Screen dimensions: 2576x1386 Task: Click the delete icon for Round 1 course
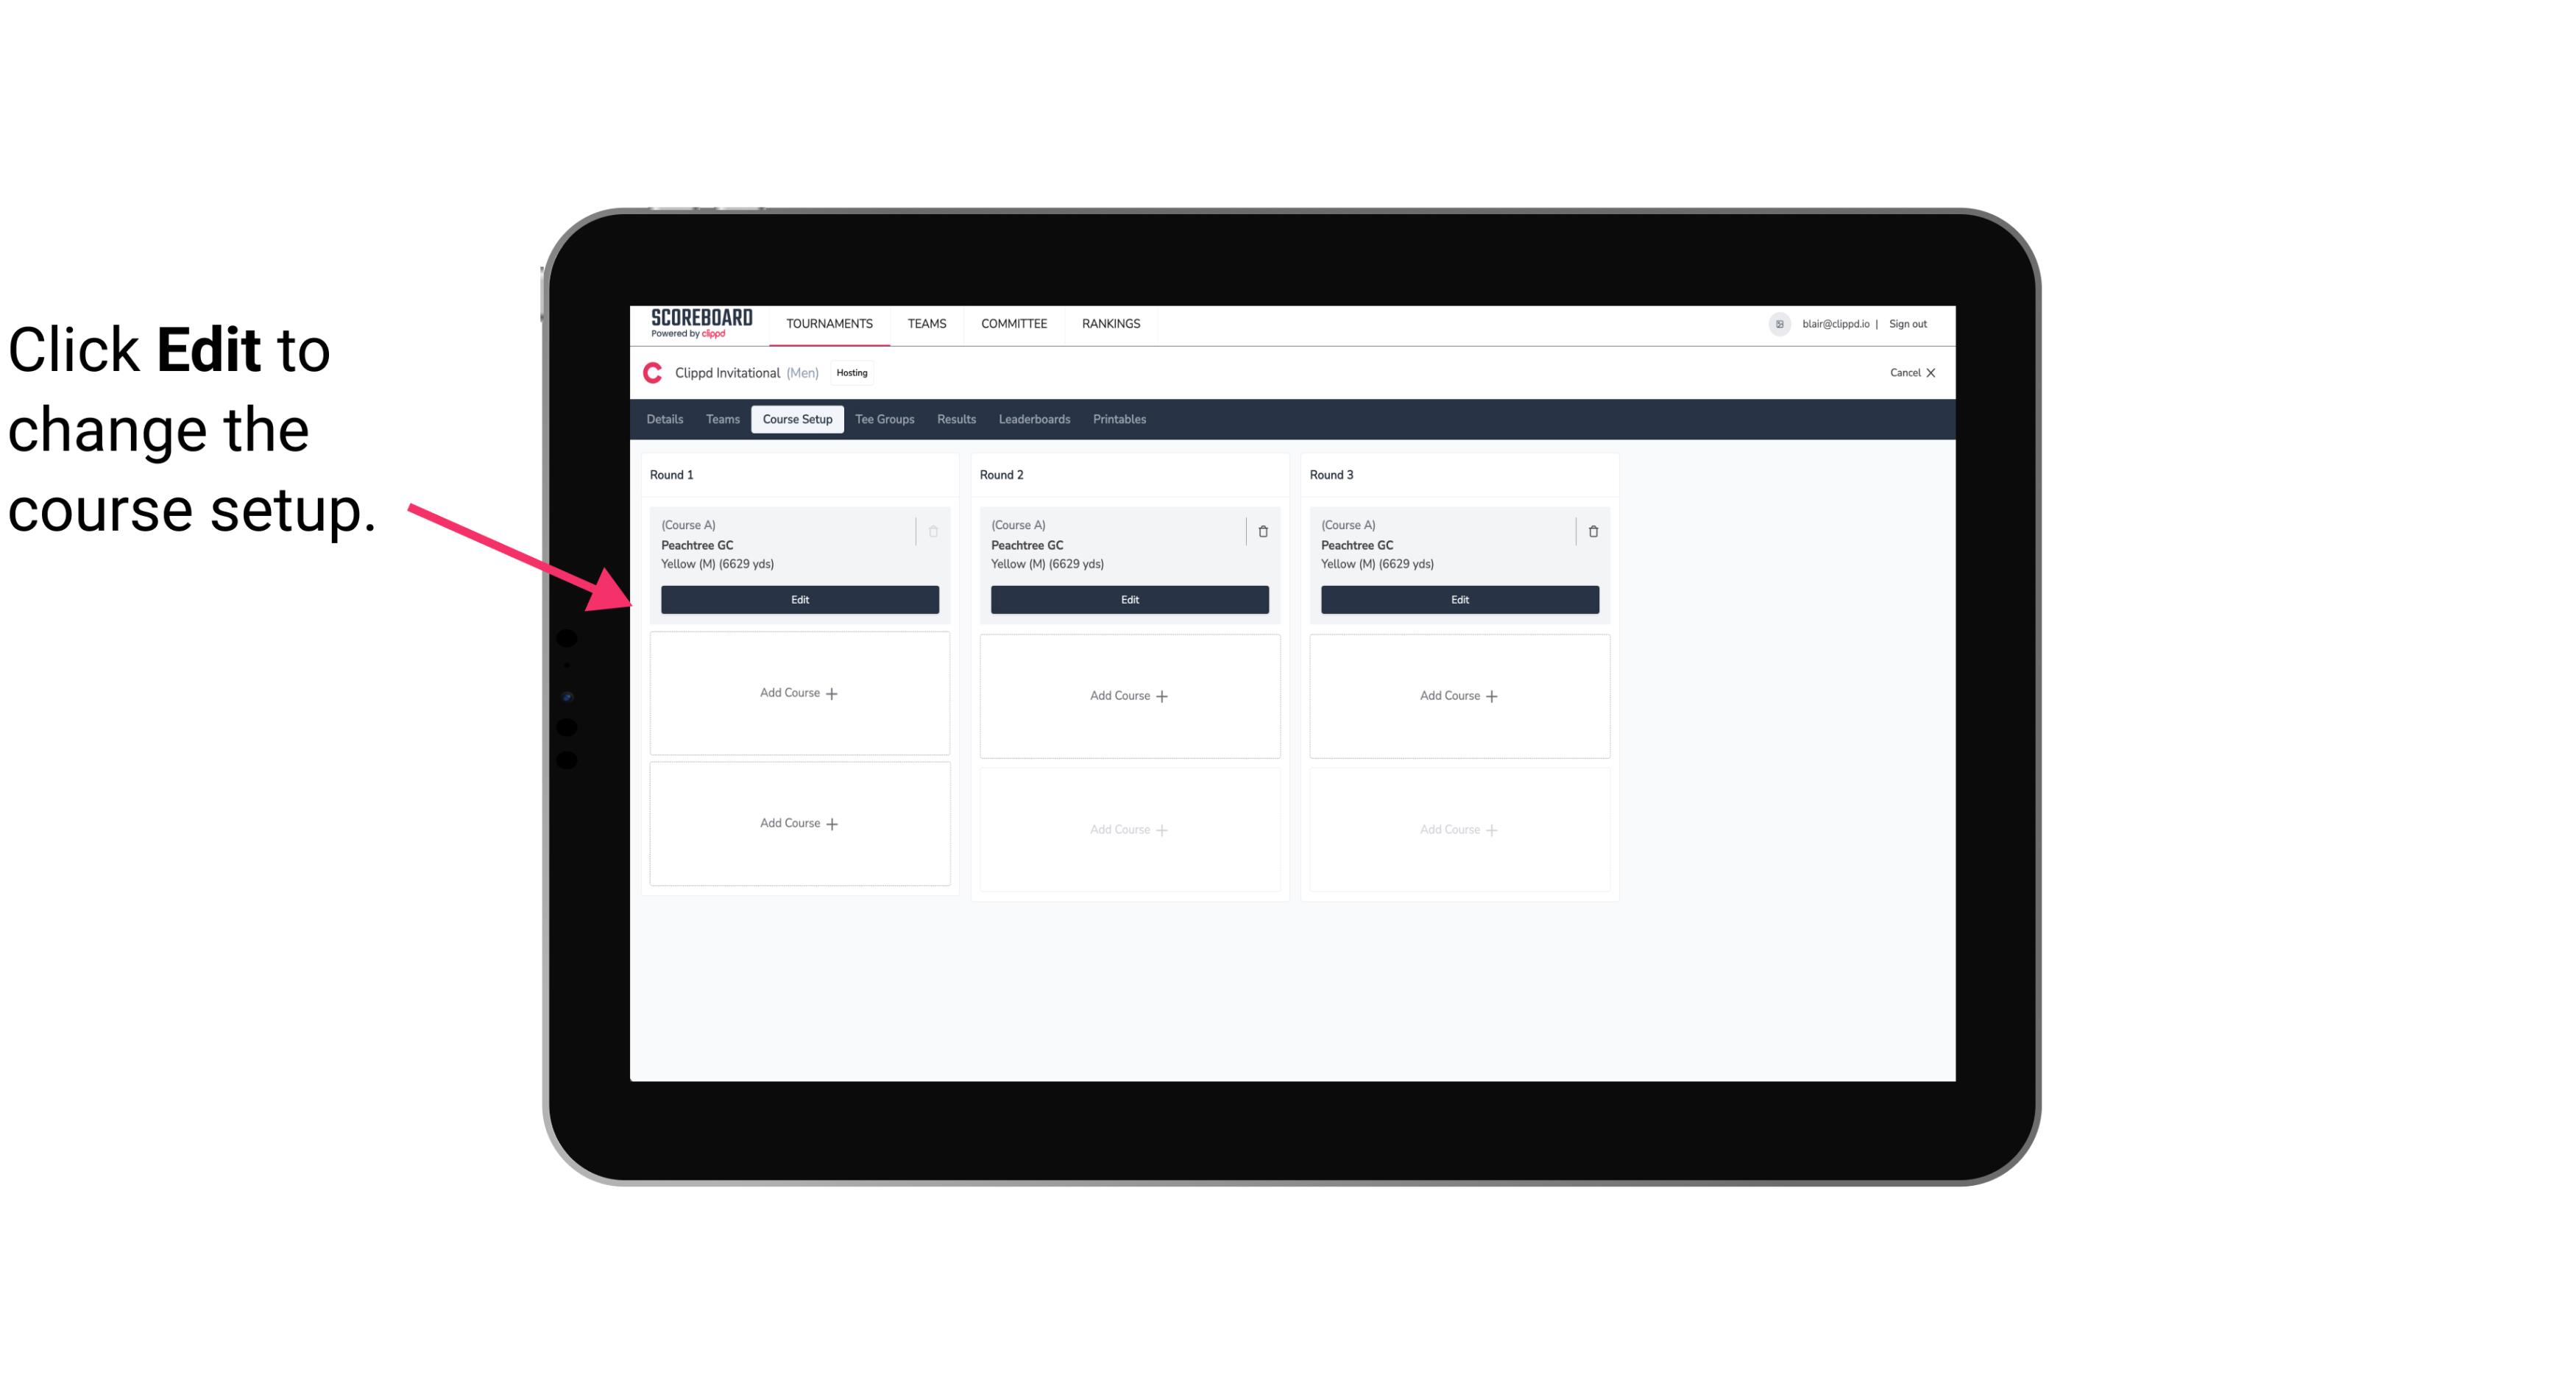pos(935,531)
